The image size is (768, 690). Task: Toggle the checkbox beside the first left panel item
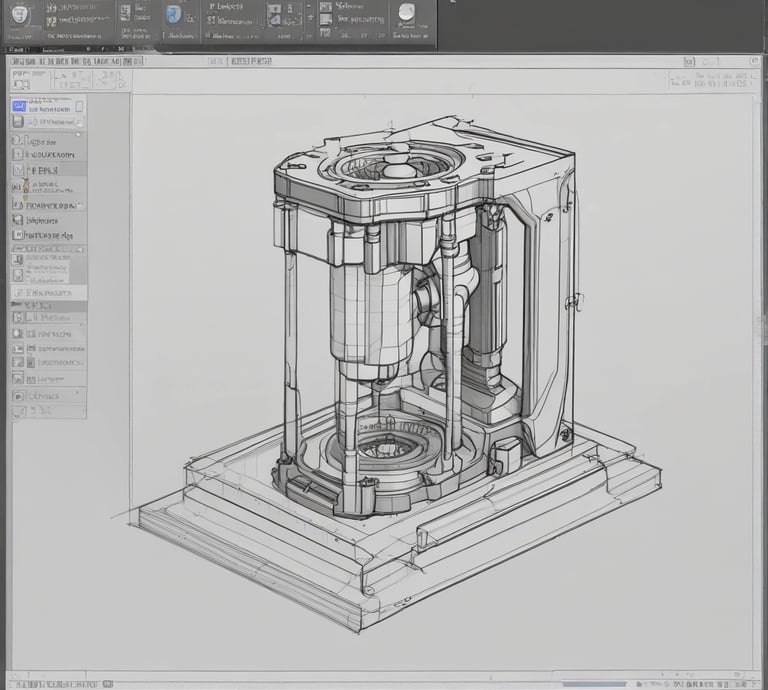79,105
